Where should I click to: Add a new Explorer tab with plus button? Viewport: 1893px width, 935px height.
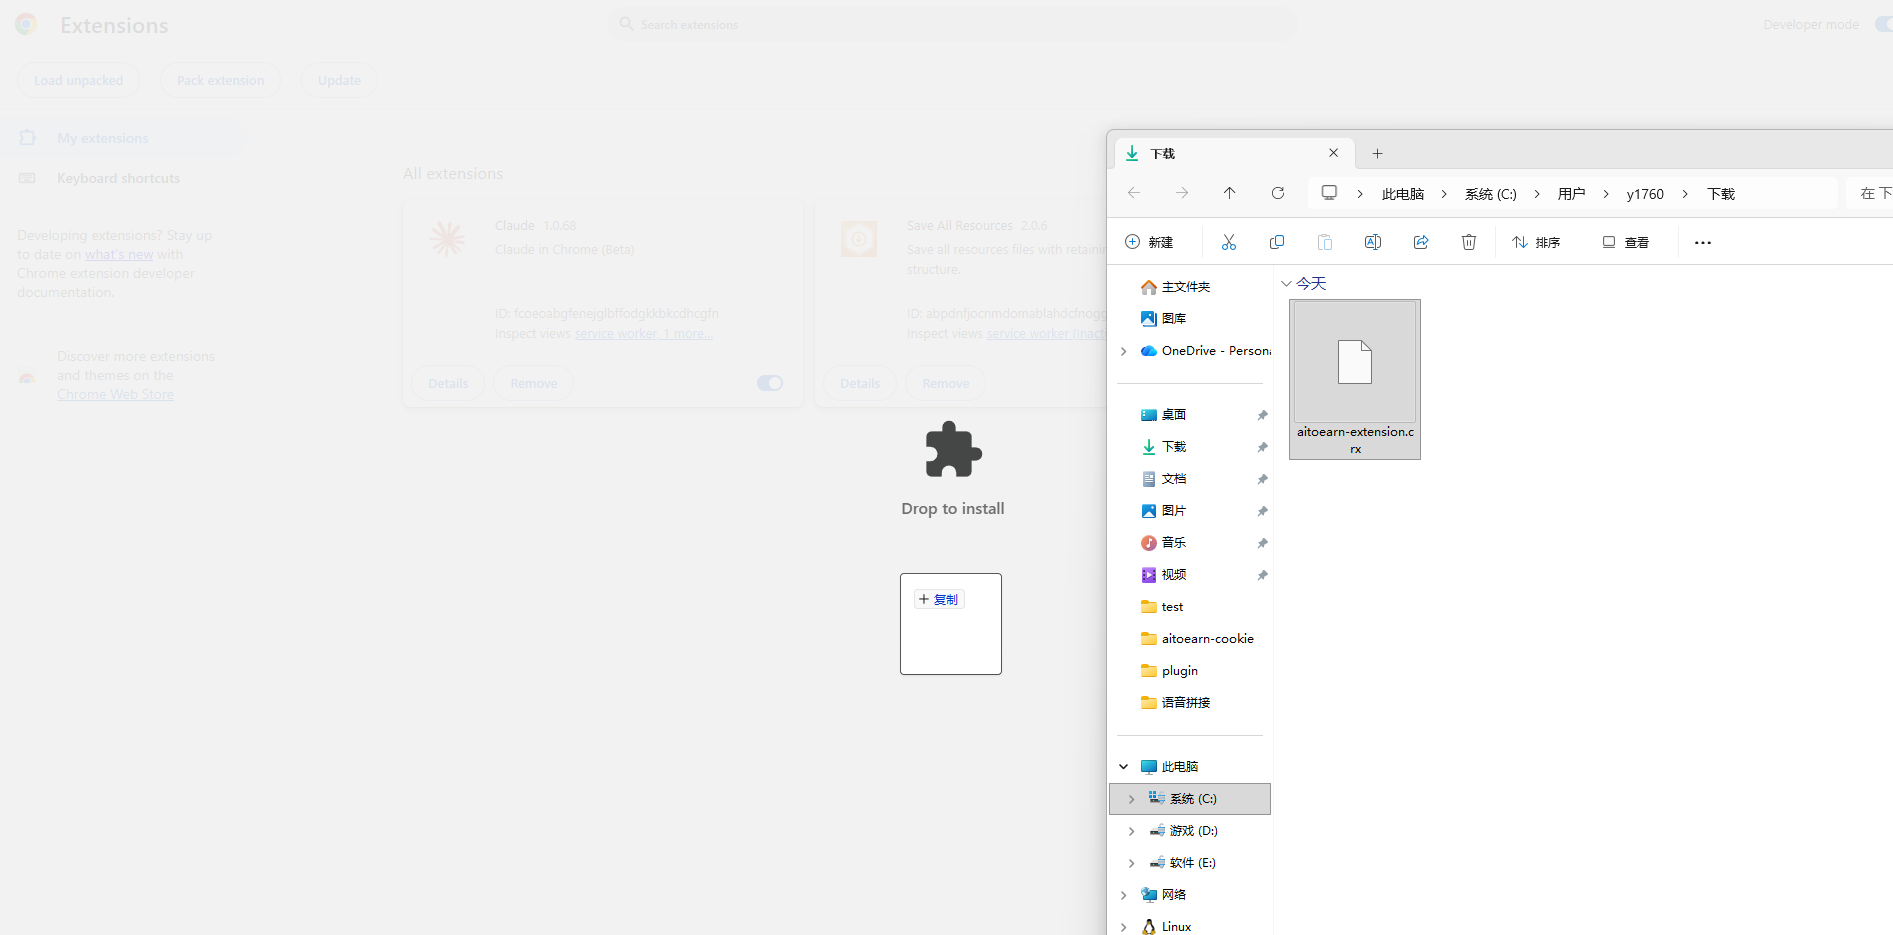[1377, 153]
